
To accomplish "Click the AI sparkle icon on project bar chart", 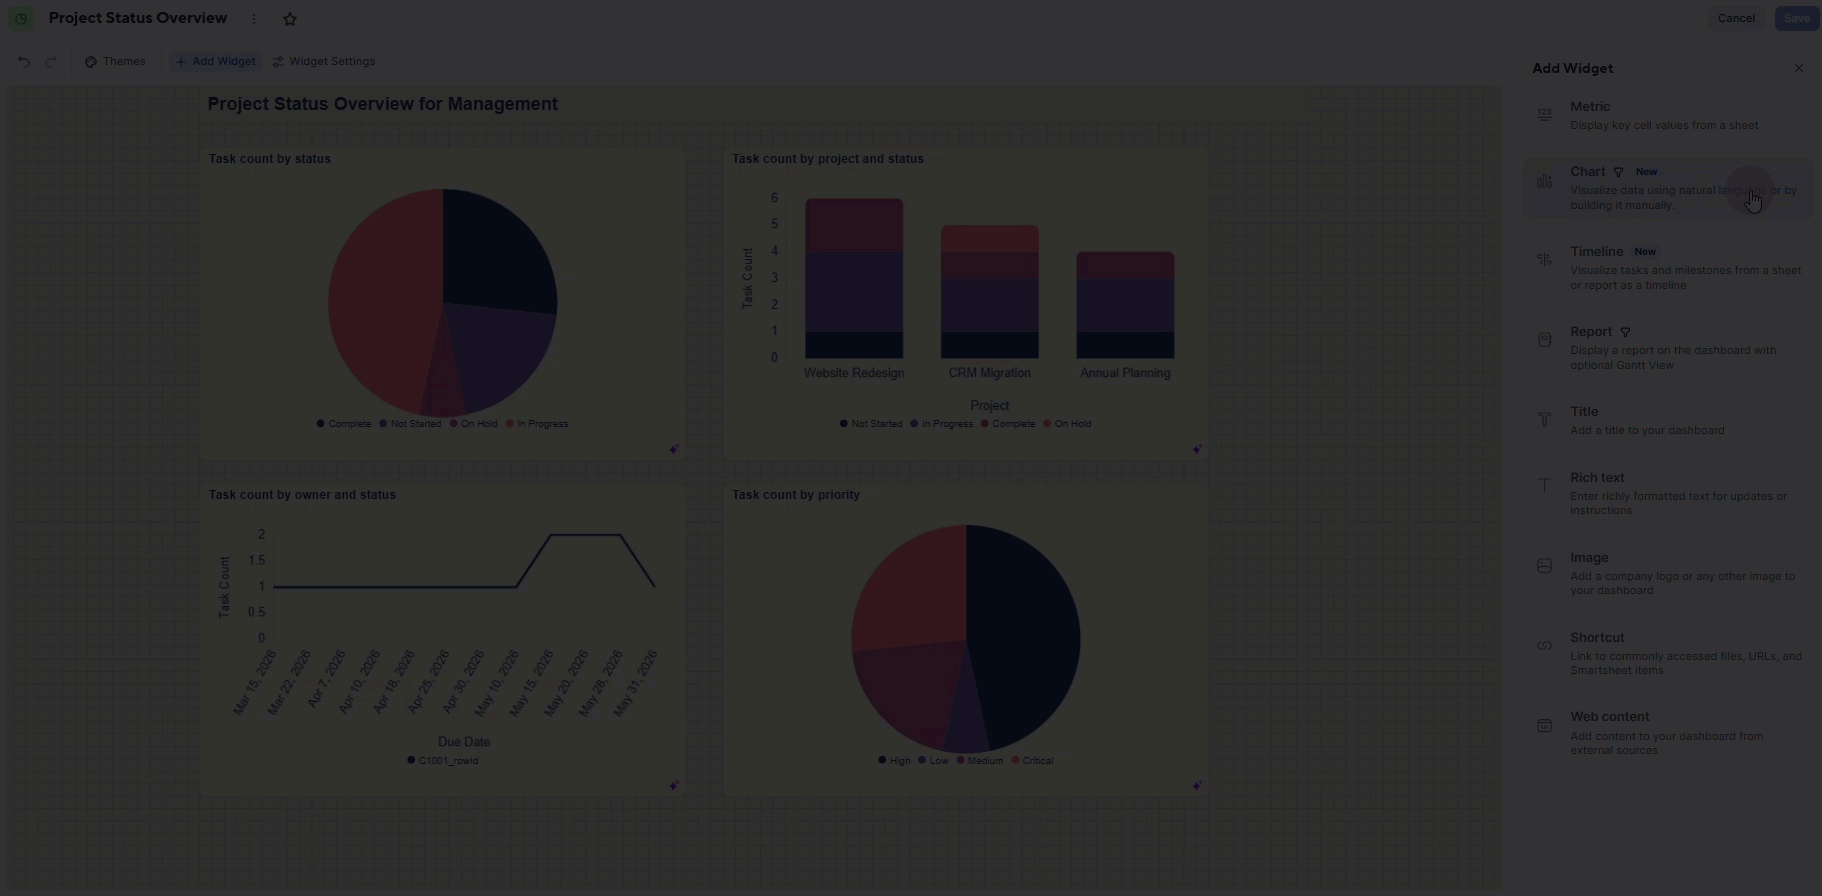I will click(1197, 449).
